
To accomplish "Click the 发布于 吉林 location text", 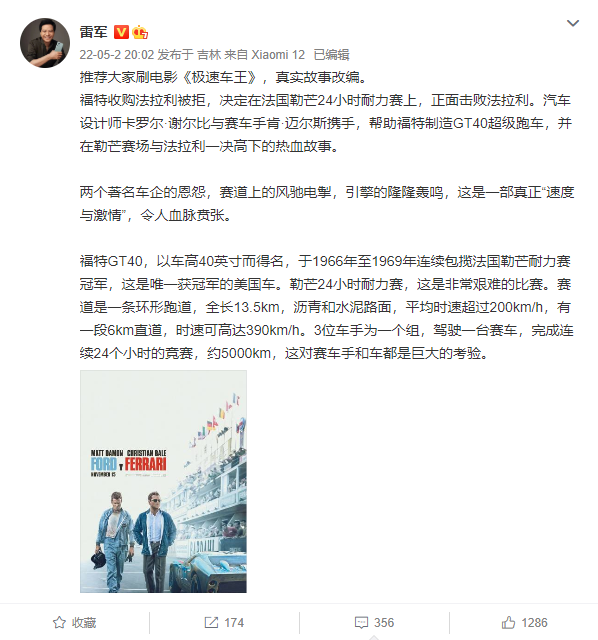I will click(x=189, y=55).
